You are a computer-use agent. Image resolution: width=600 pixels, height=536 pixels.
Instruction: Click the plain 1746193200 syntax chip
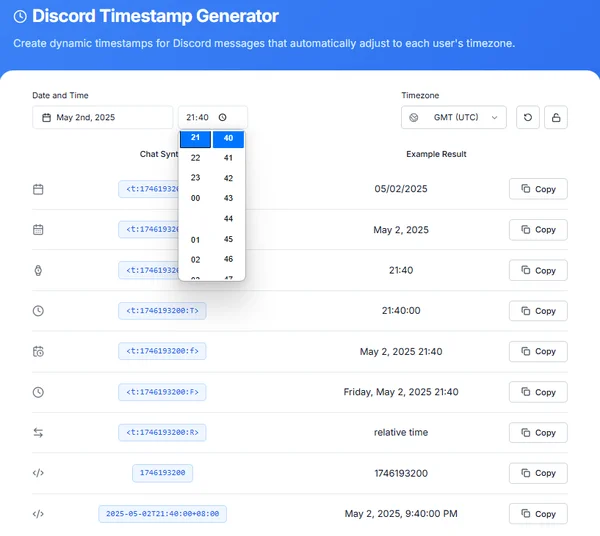pos(163,473)
